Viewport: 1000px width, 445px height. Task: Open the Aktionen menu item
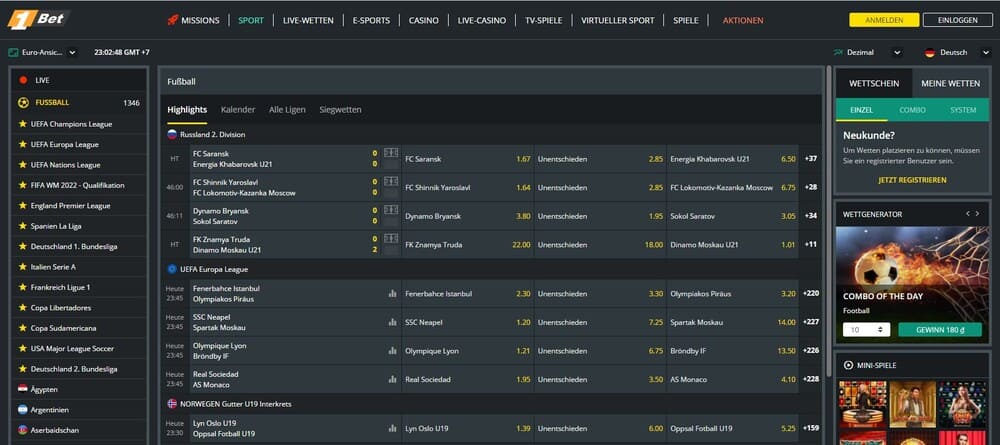click(743, 20)
